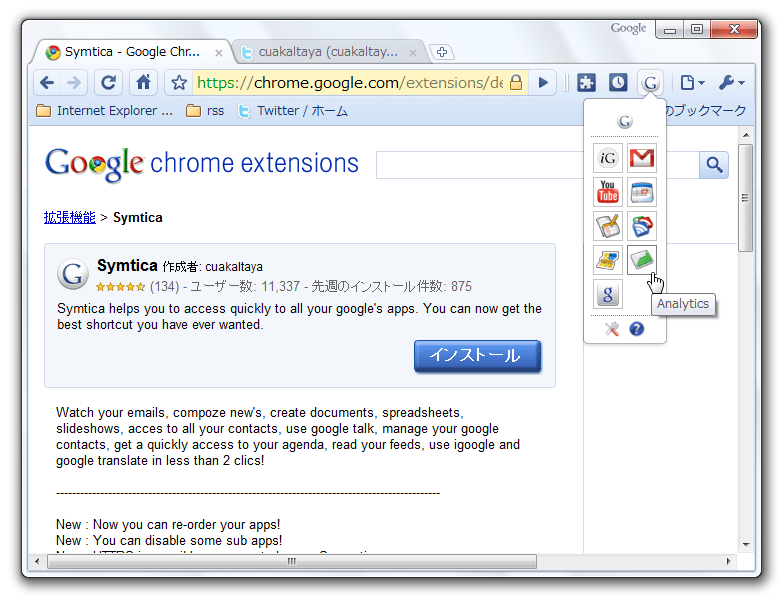Open the clock extension button

[618, 82]
